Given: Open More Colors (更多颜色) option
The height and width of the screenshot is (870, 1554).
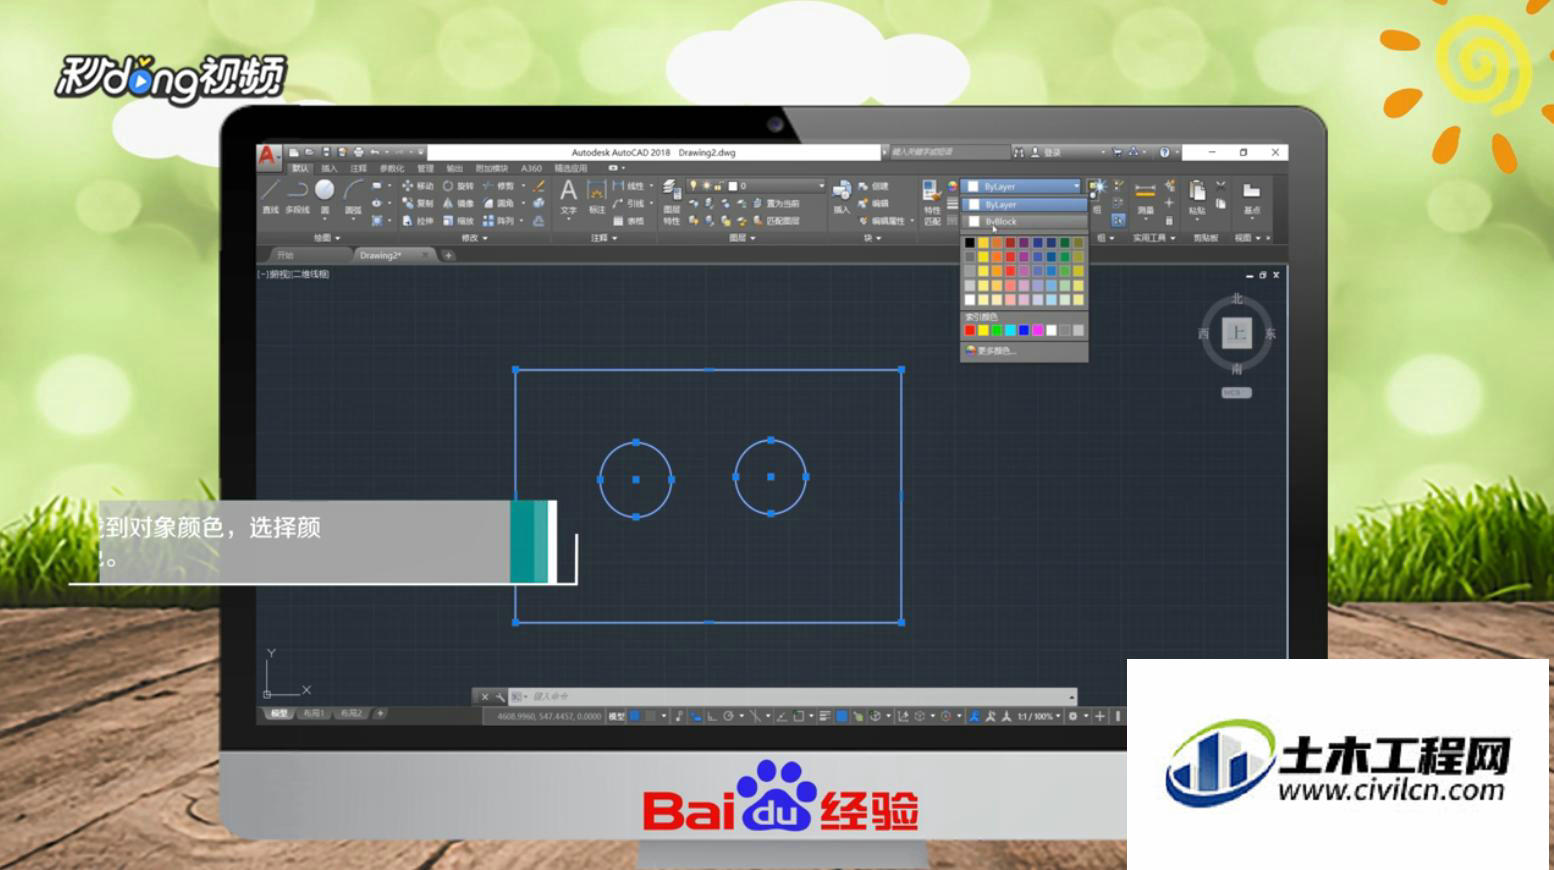Looking at the screenshot, I should (1024, 351).
